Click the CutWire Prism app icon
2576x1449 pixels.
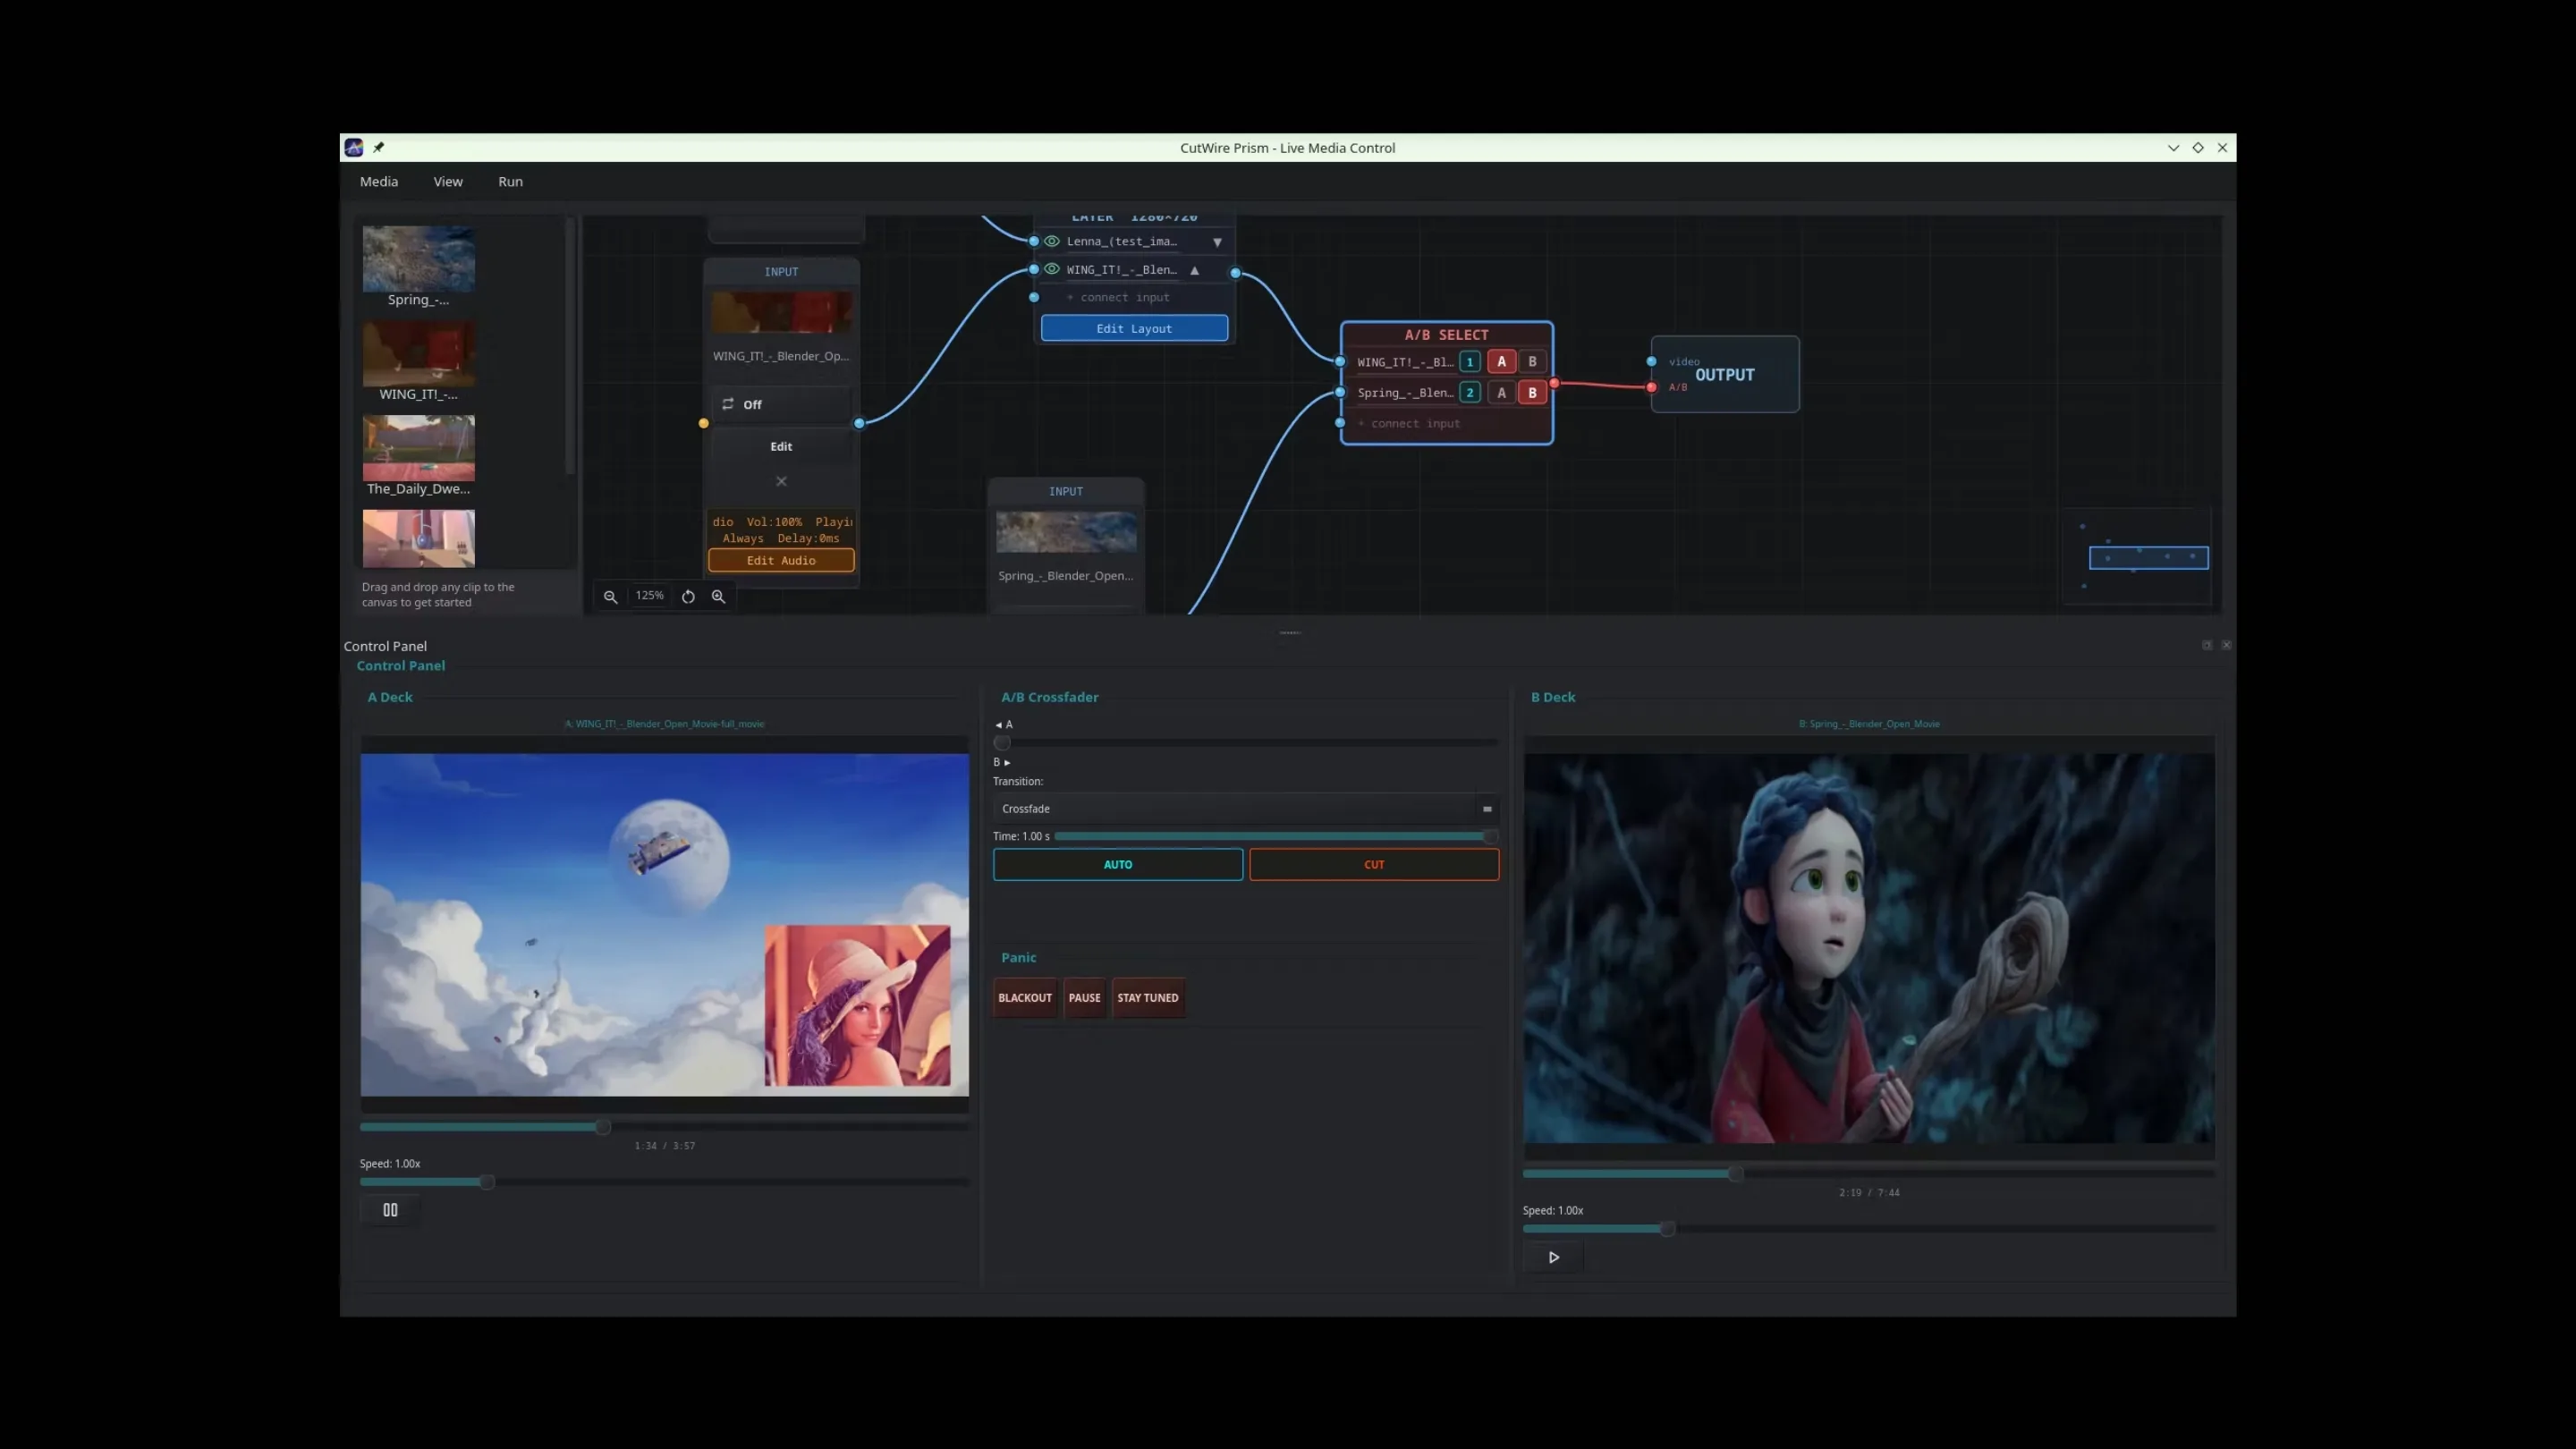(354, 148)
